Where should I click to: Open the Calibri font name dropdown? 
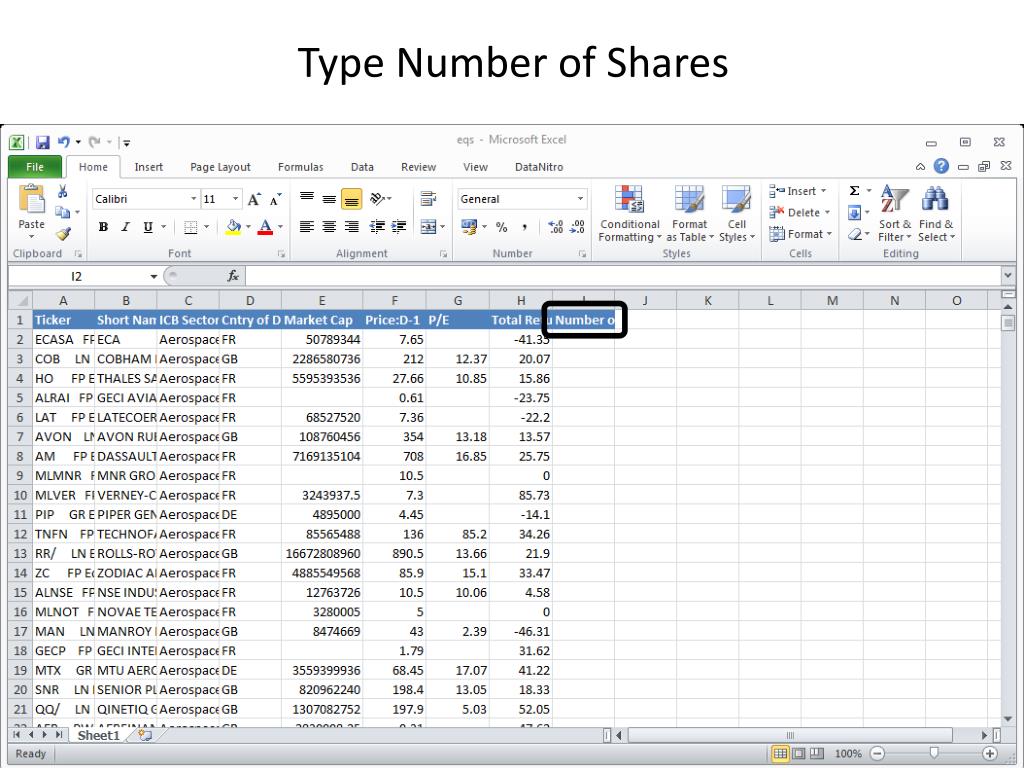coord(193,199)
